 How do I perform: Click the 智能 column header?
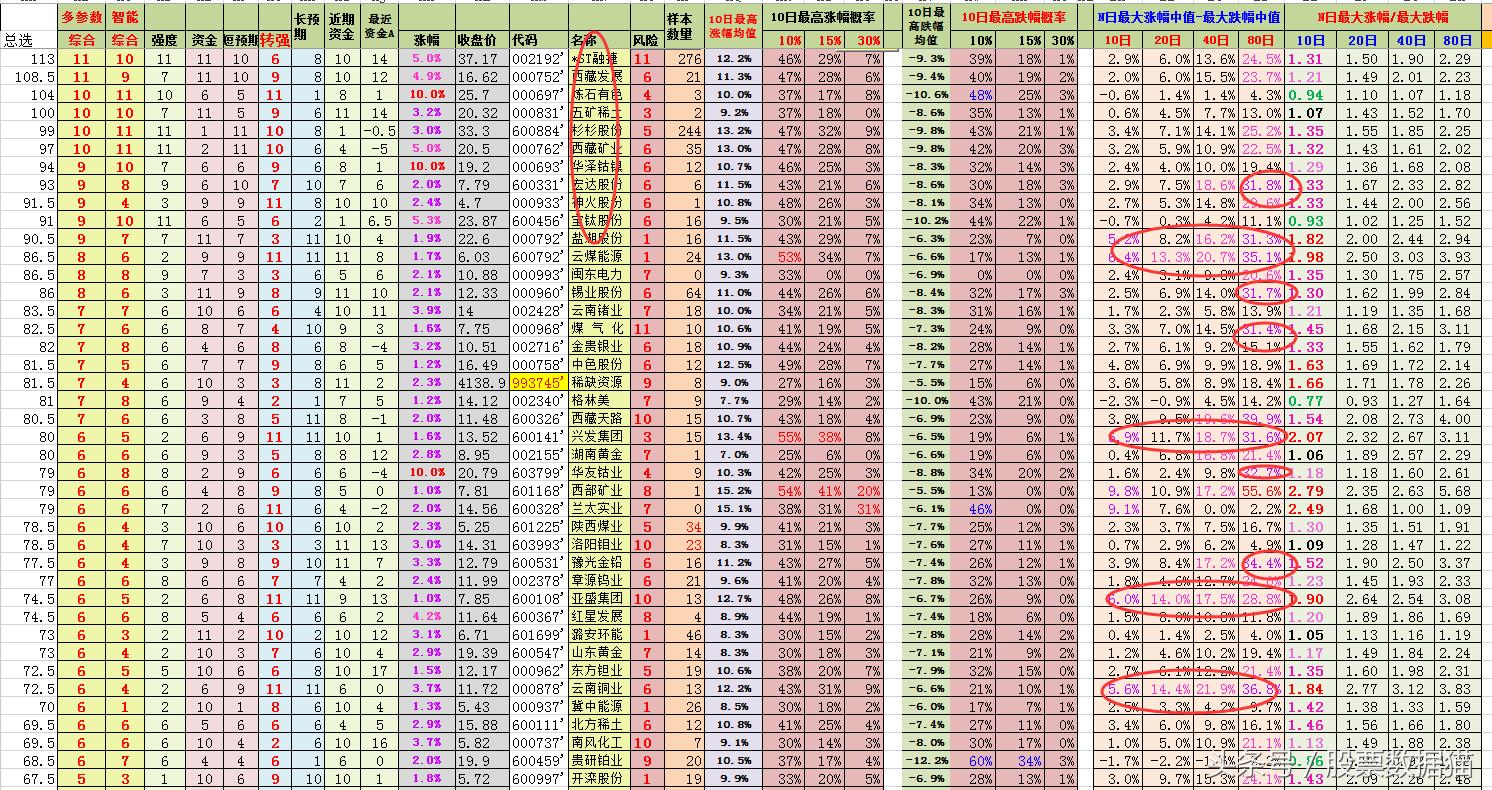126,17
